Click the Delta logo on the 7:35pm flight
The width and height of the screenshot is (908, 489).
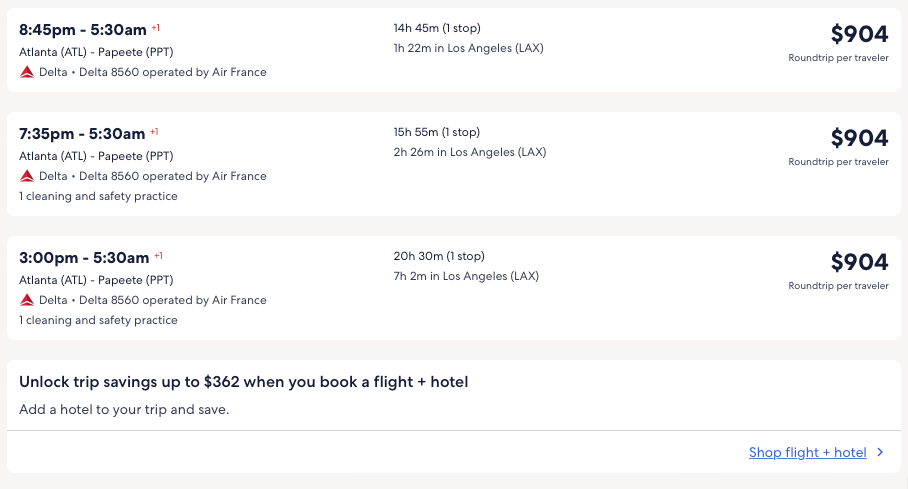coord(27,176)
